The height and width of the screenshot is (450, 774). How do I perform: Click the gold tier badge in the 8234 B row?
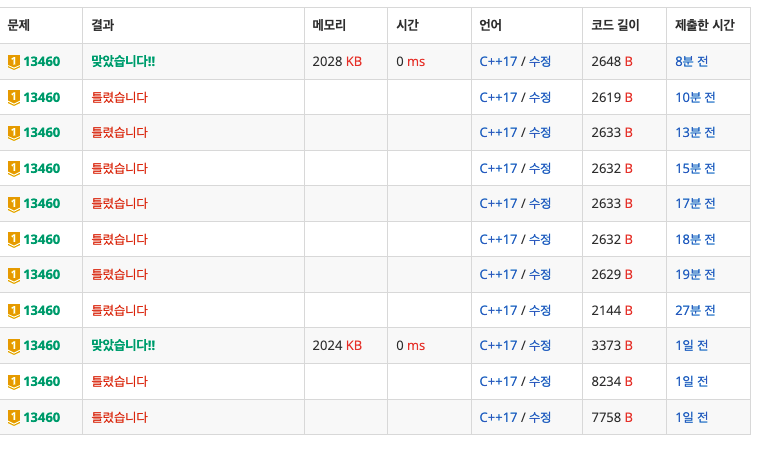pyautogui.click(x=14, y=382)
